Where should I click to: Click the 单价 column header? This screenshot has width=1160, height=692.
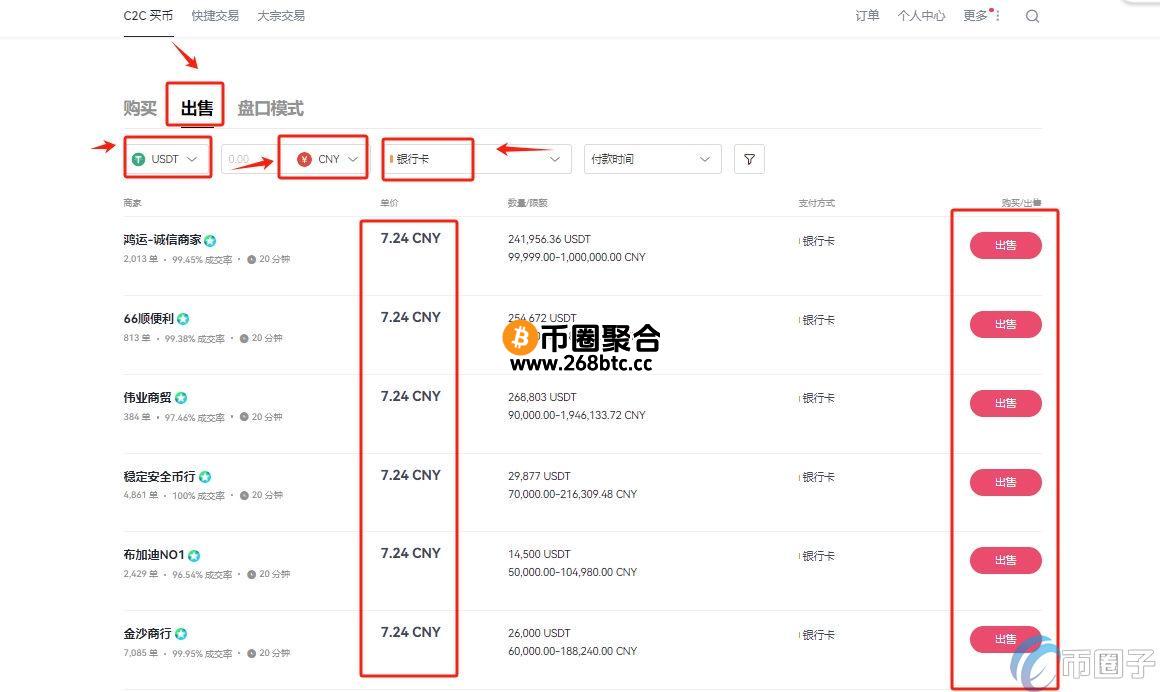[x=389, y=203]
